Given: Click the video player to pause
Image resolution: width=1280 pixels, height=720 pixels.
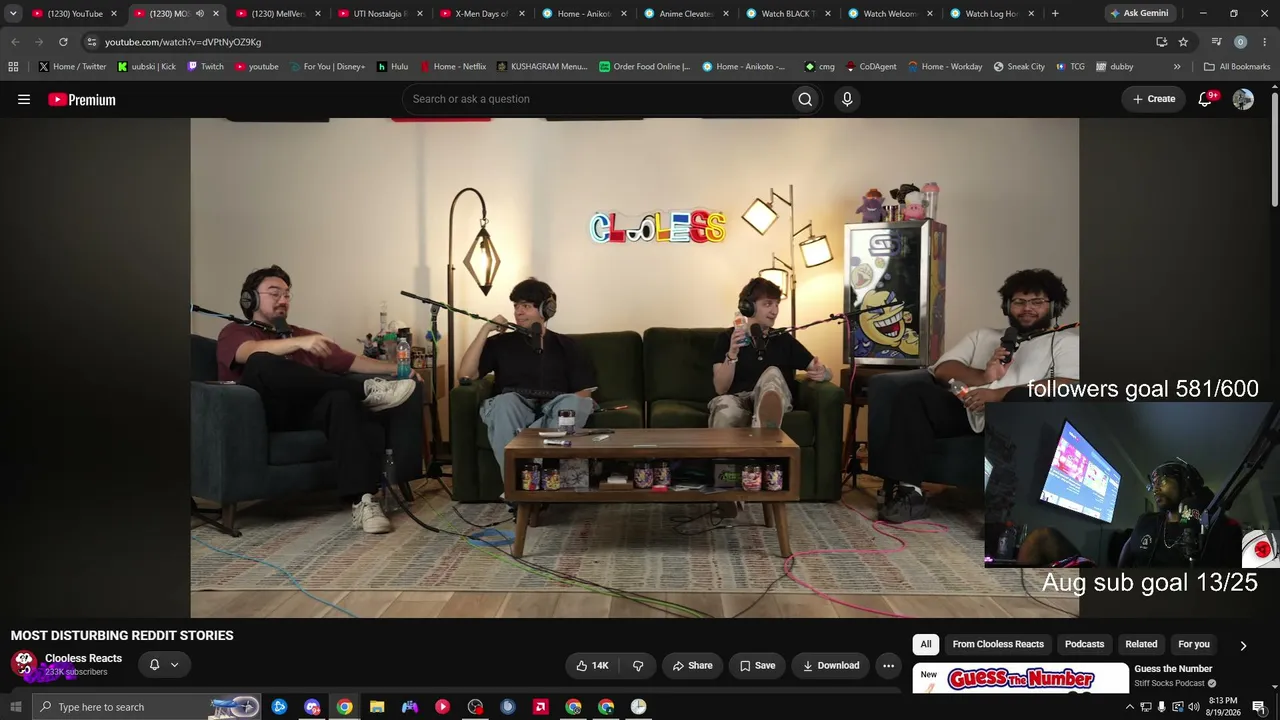Looking at the screenshot, I should click(634, 368).
